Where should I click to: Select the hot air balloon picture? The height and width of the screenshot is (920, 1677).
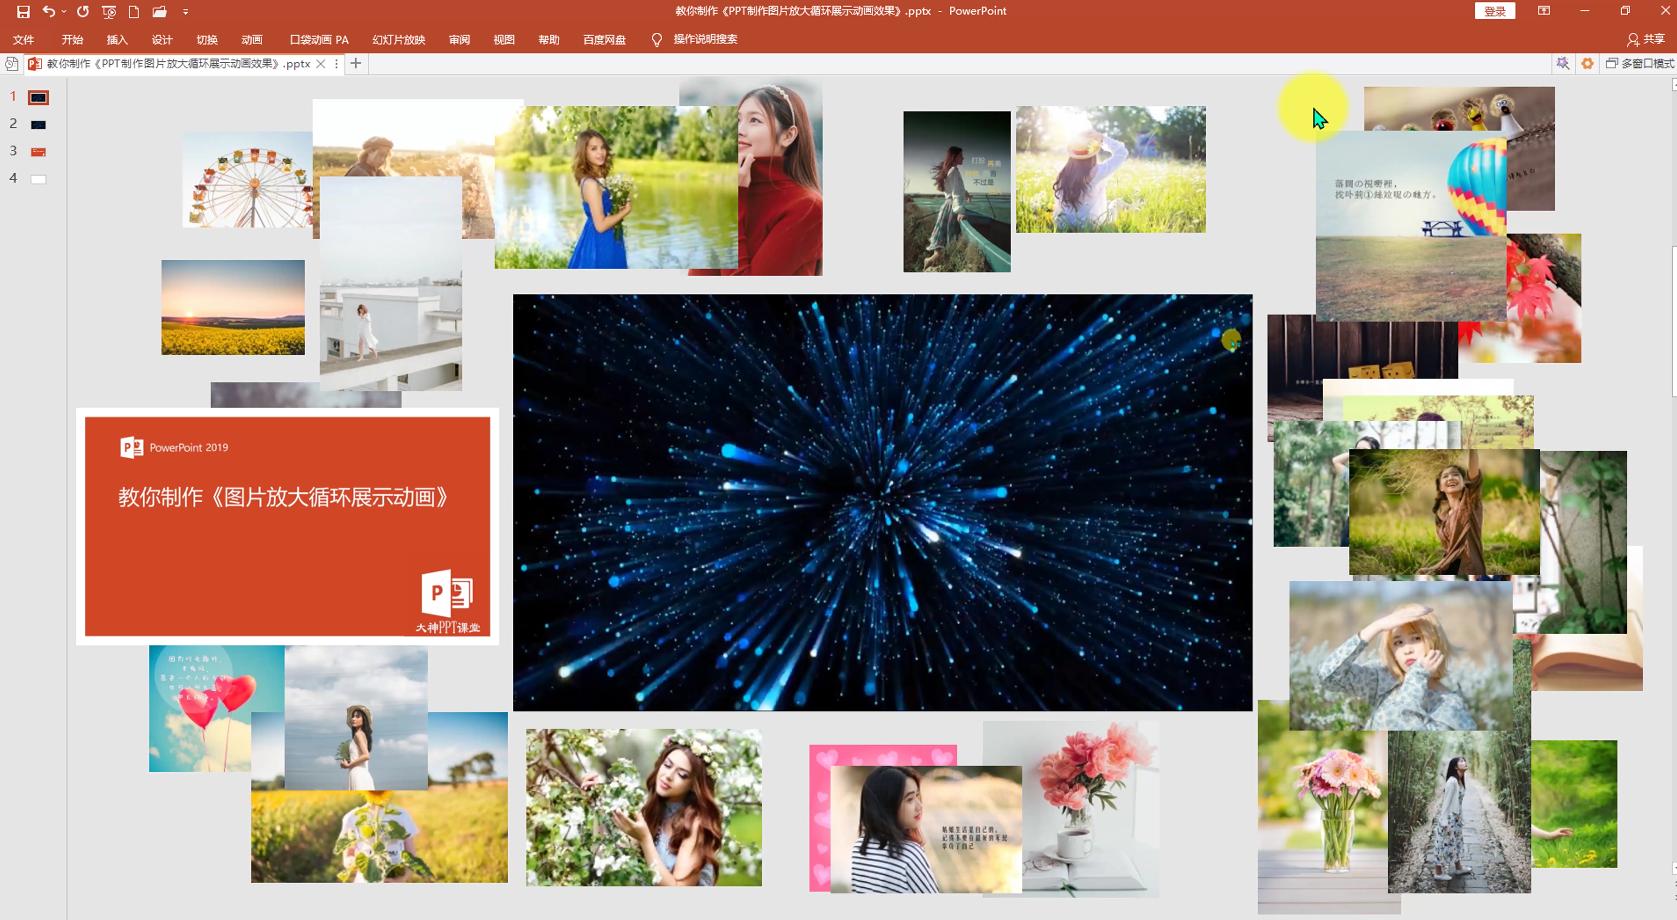tap(1411, 226)
